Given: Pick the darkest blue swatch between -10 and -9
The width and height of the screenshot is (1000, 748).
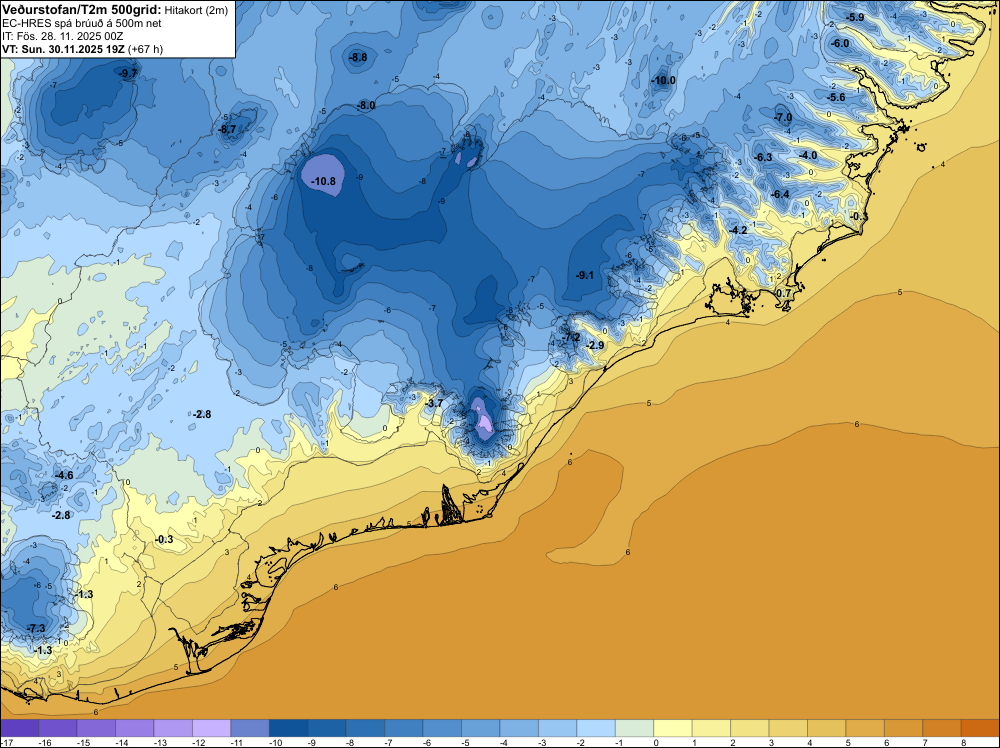Looking at the screenshot, I should 288,728.
